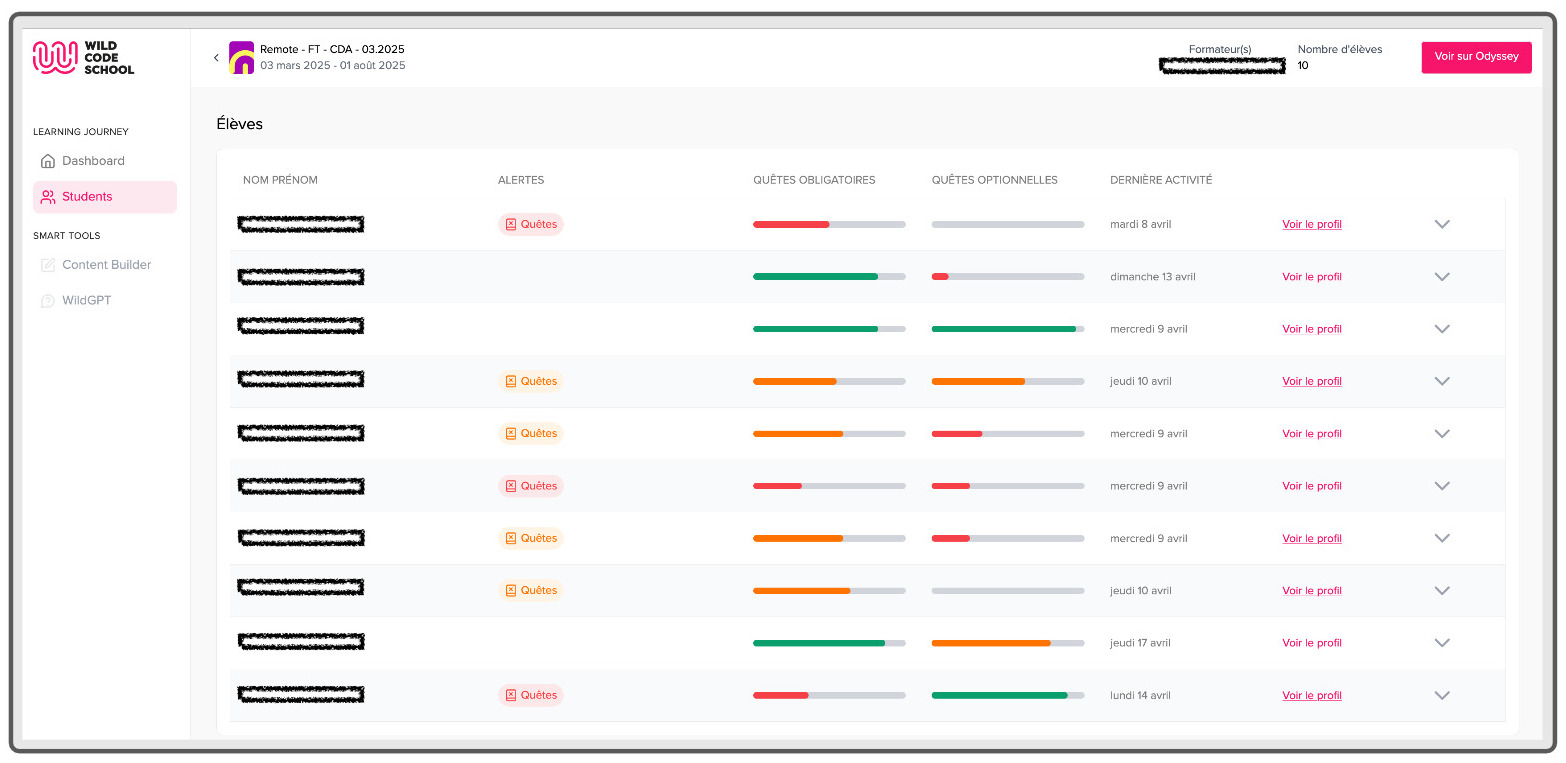The height and width of the screenshot is (763, 1566).
Task: Click optional quests bar for lundi 14 avril
Action: 1008,695
